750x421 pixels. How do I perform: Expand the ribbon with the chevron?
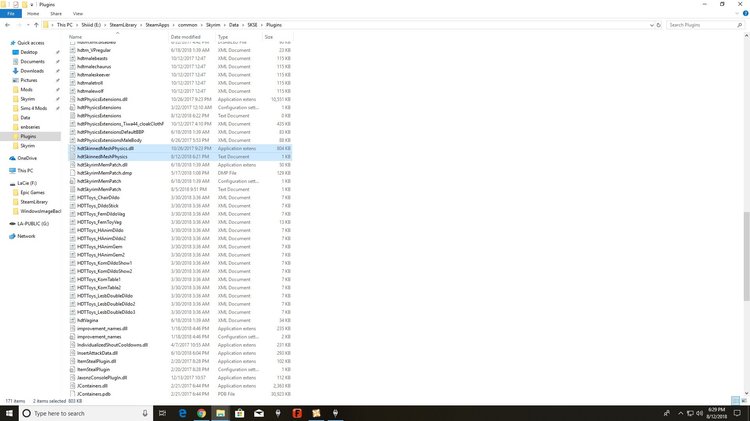[737, 13]
